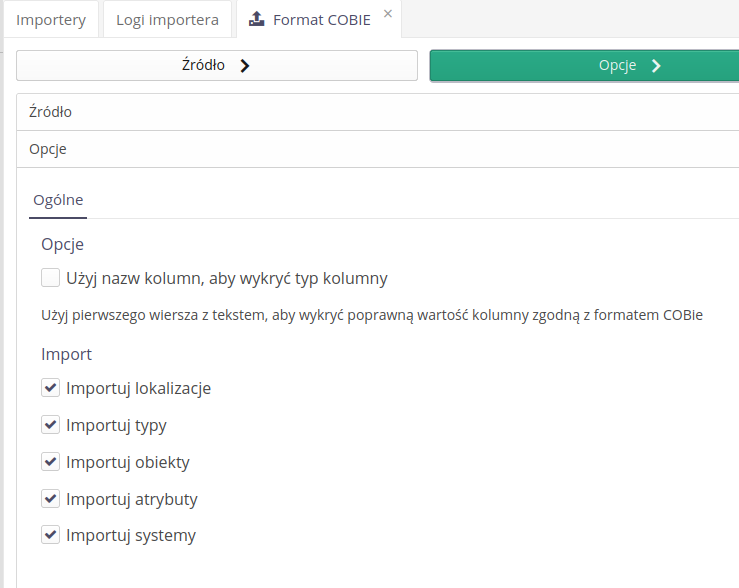Toggle the Importuj systemy checkbox
The width and height of the screenshot is (739, 588).
(x=51, y=535)
